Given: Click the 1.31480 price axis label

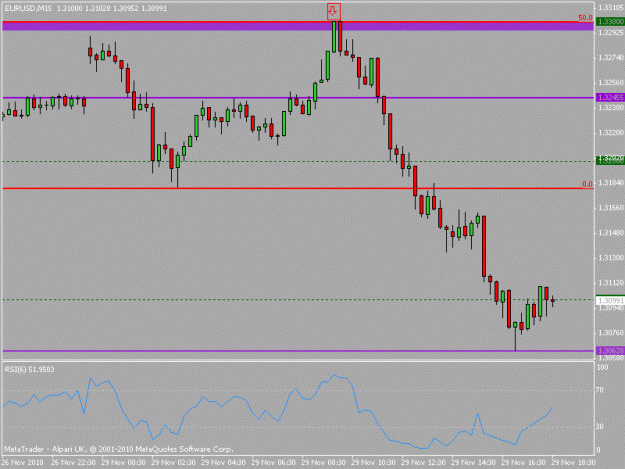Looking at the screenshot, I should click(611, 233).
